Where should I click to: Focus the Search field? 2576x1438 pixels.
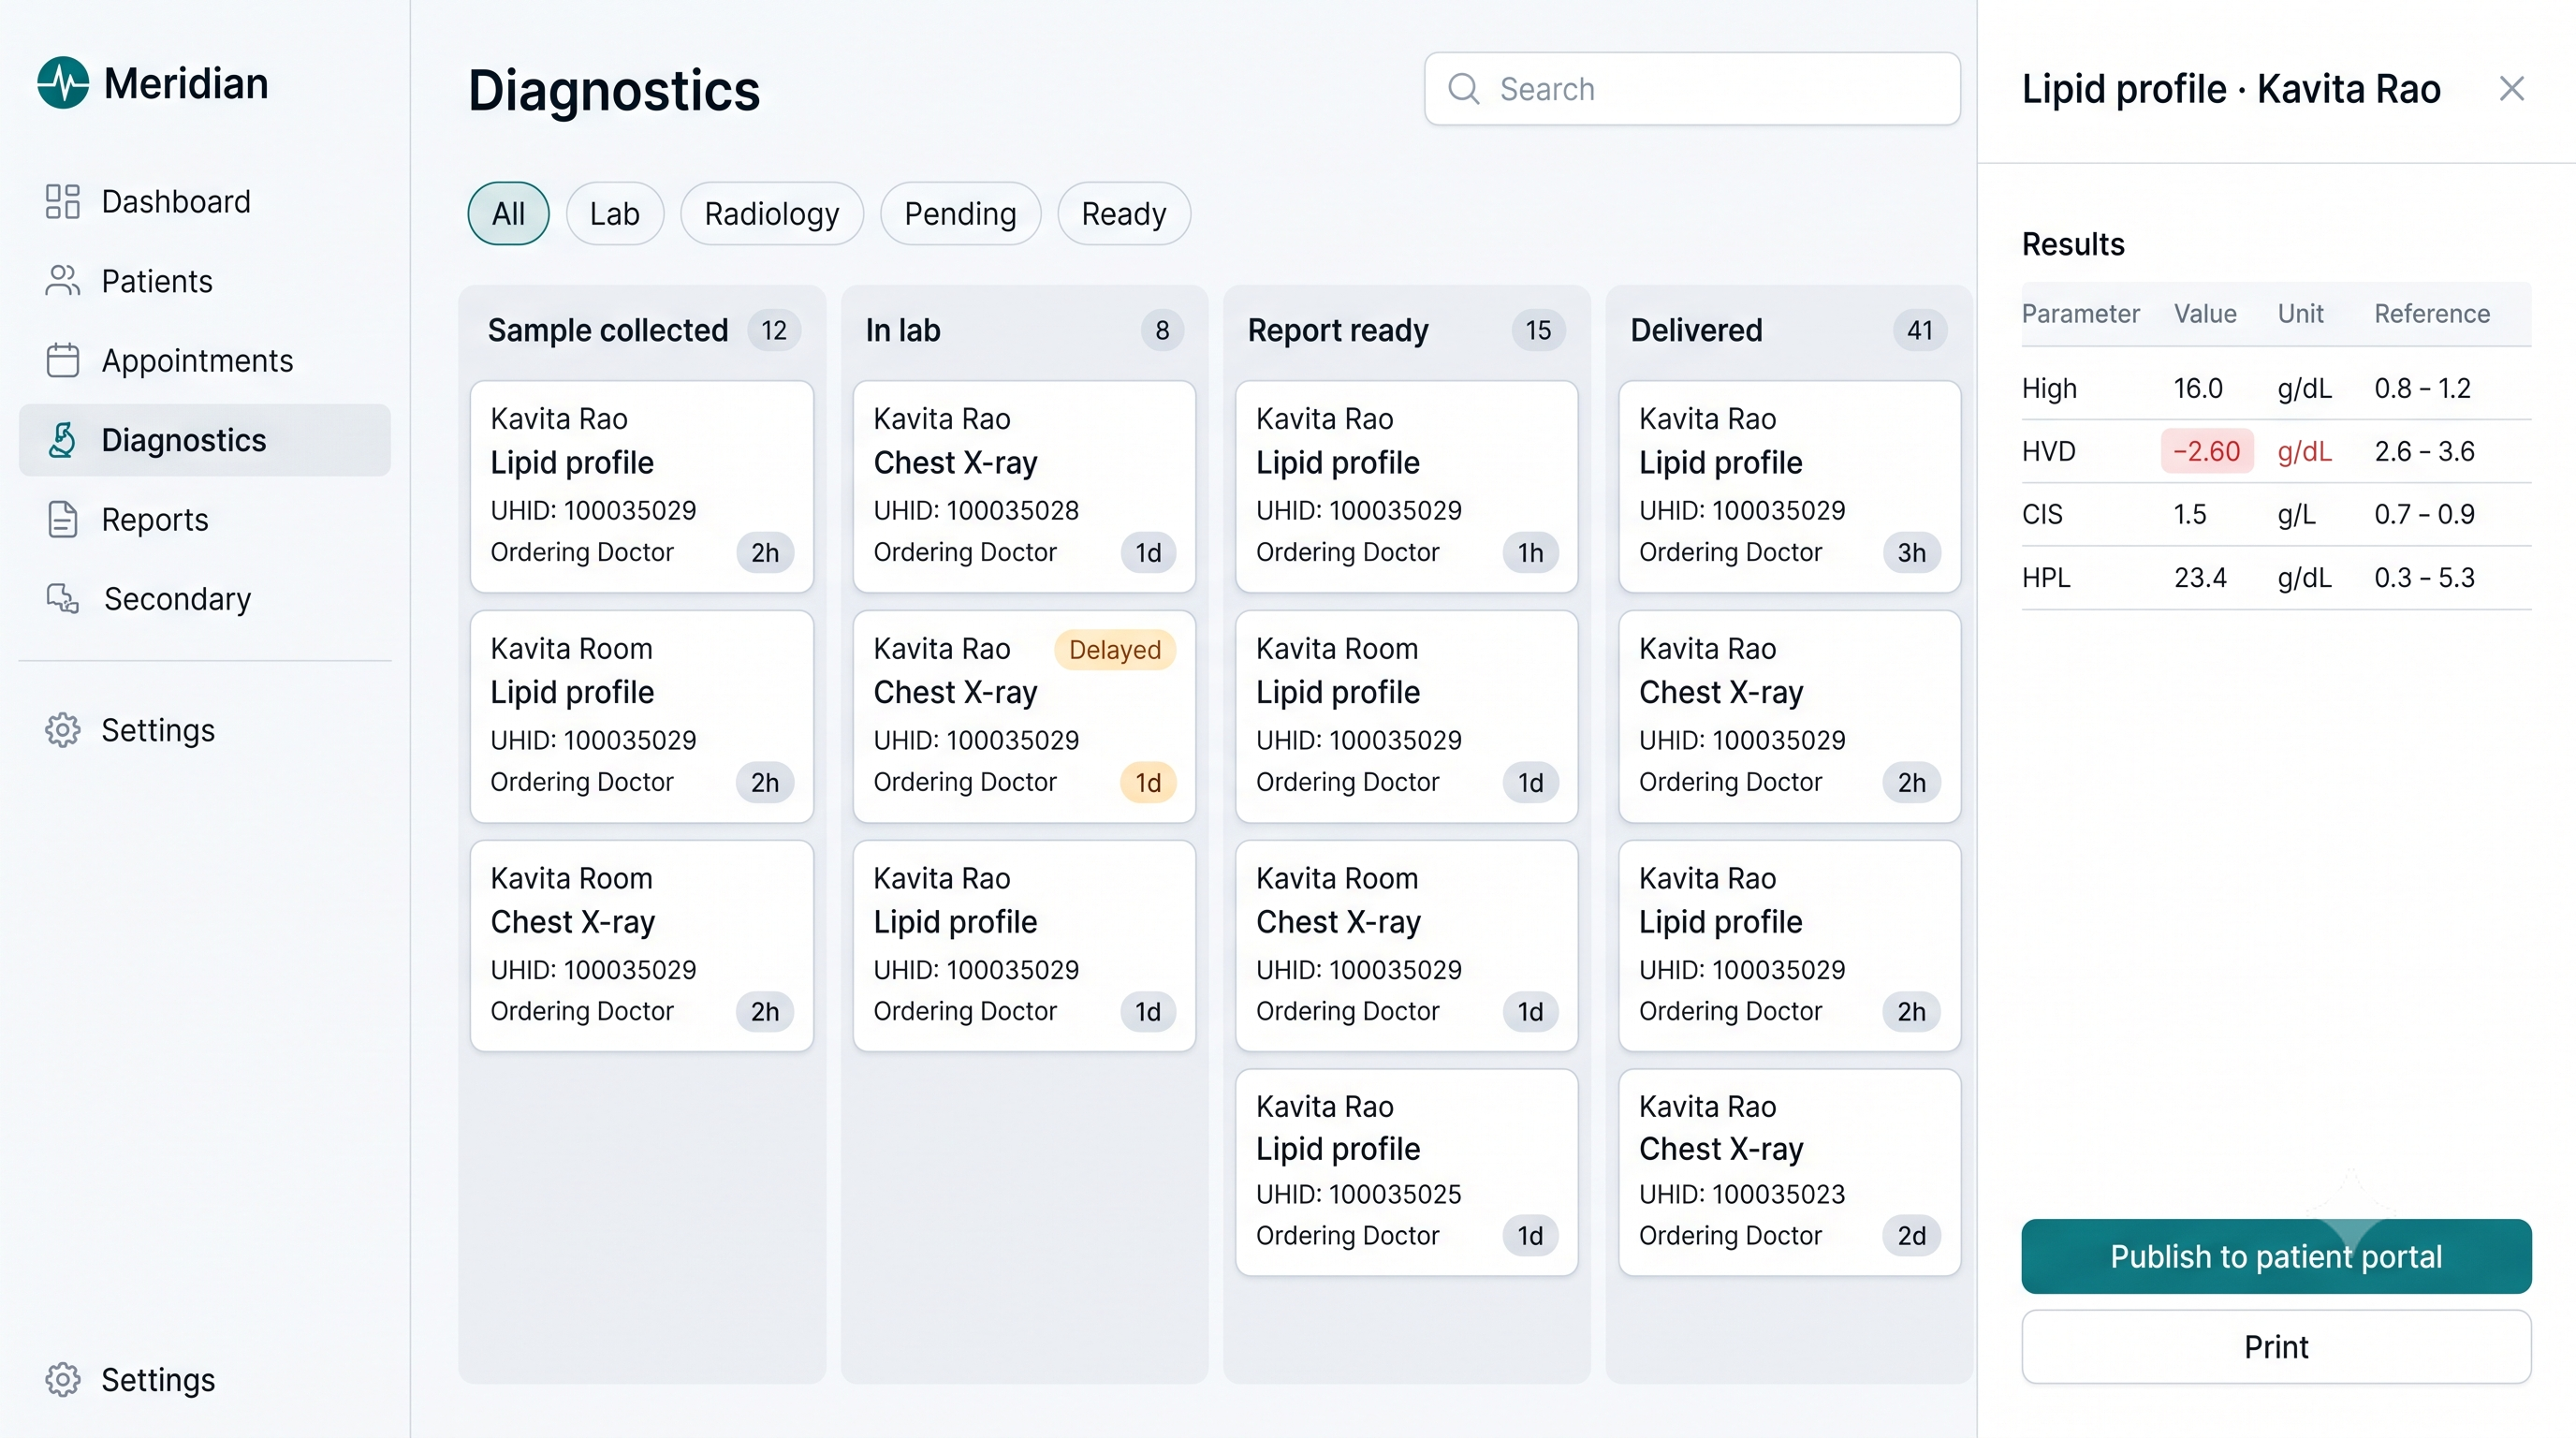[x=1692, y=89]
